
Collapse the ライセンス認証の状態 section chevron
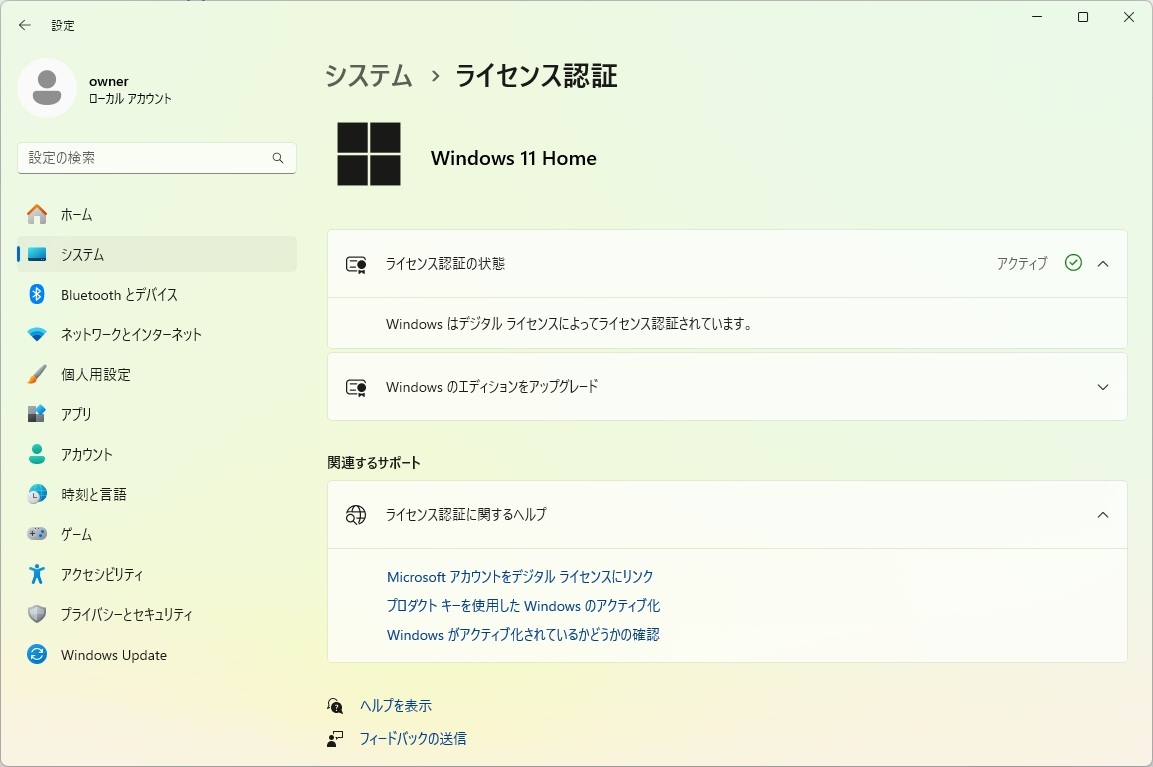(1102, 263)
